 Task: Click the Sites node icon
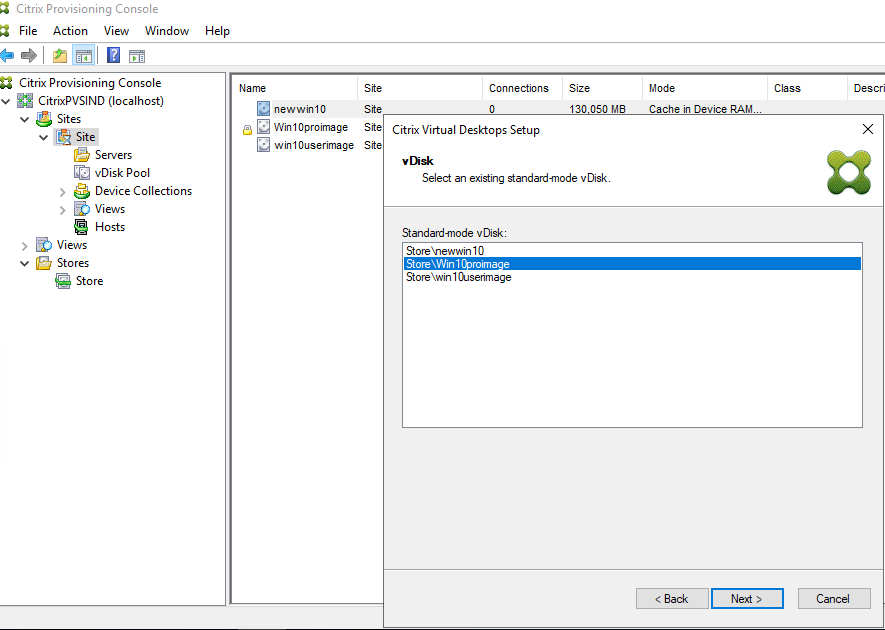coord(44,119)
